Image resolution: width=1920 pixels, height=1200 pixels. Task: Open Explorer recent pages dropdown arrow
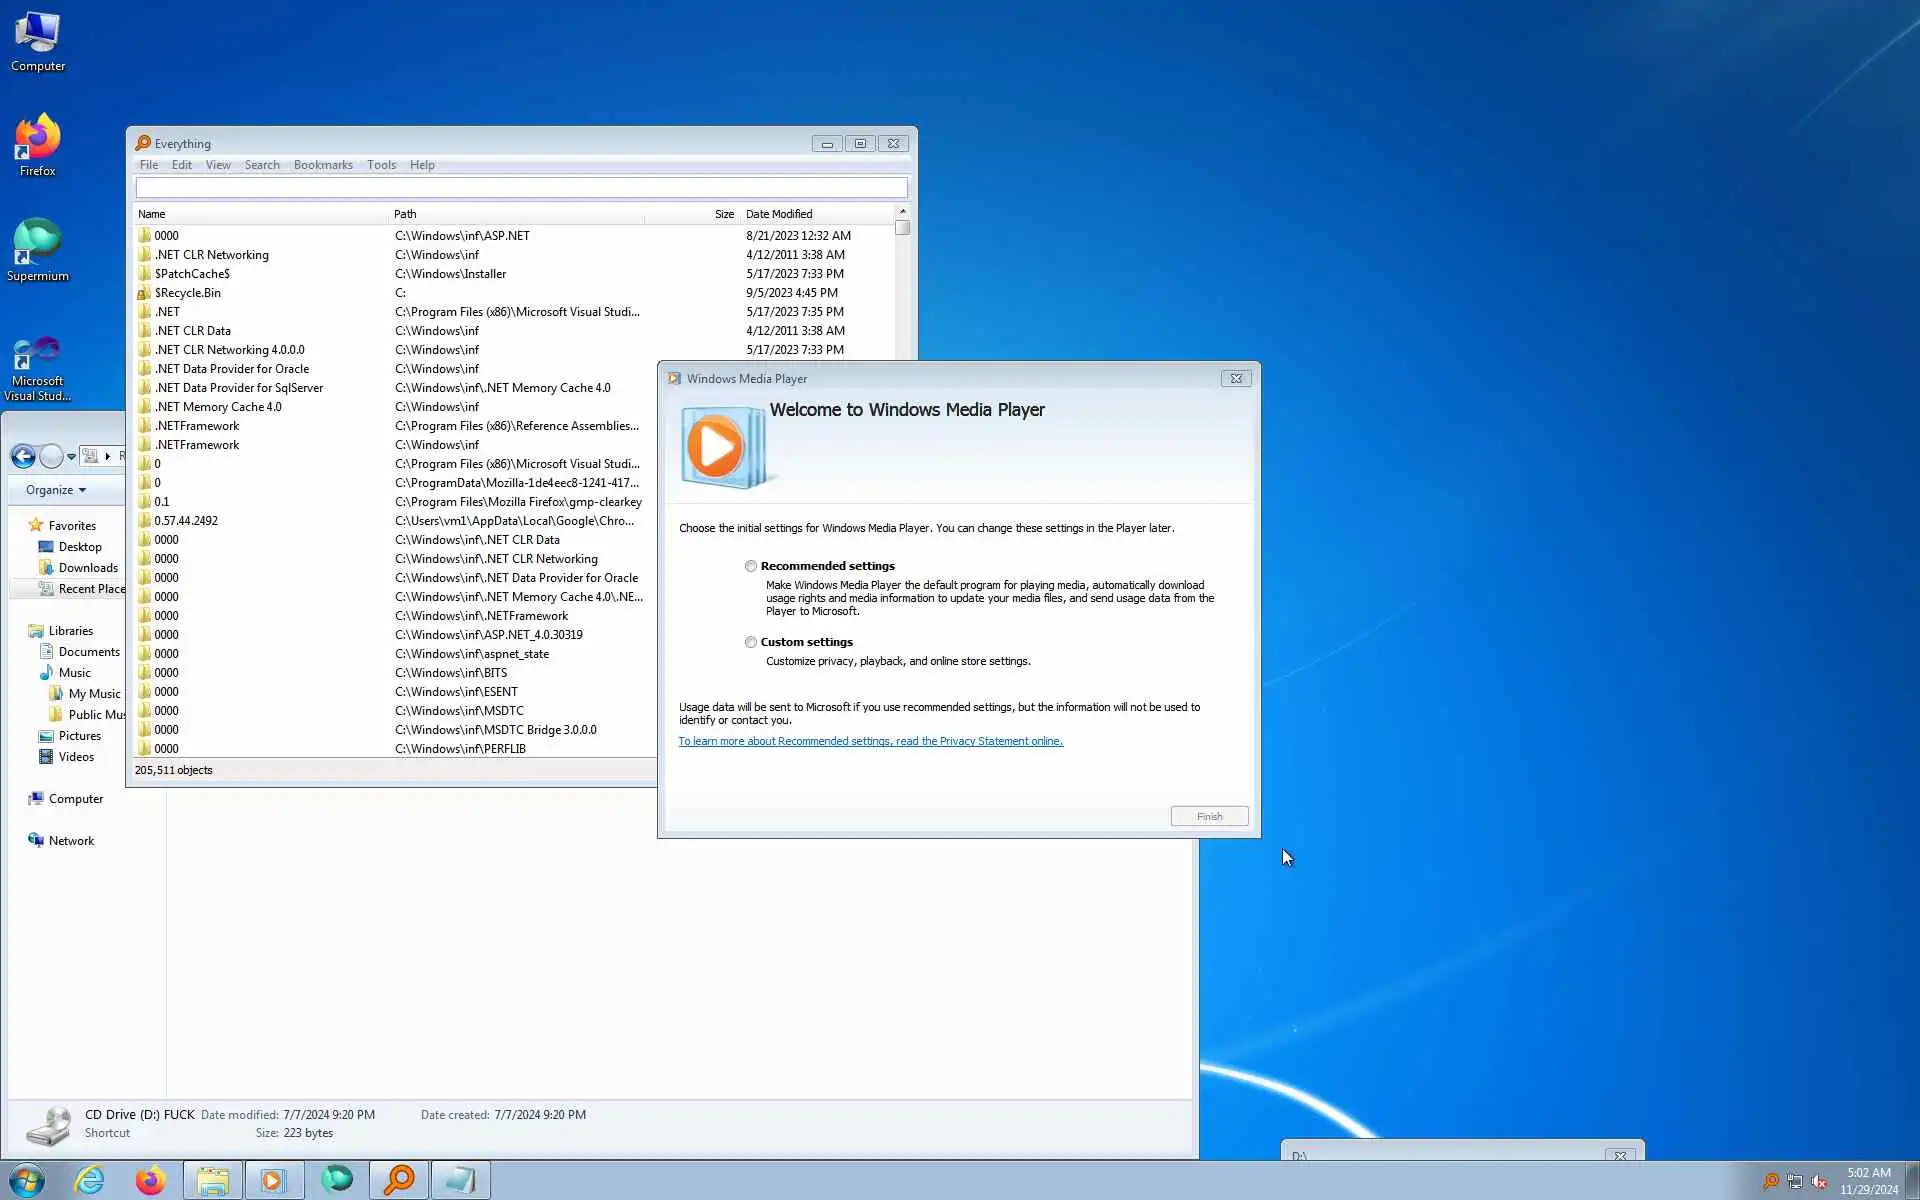pos(71,457)
